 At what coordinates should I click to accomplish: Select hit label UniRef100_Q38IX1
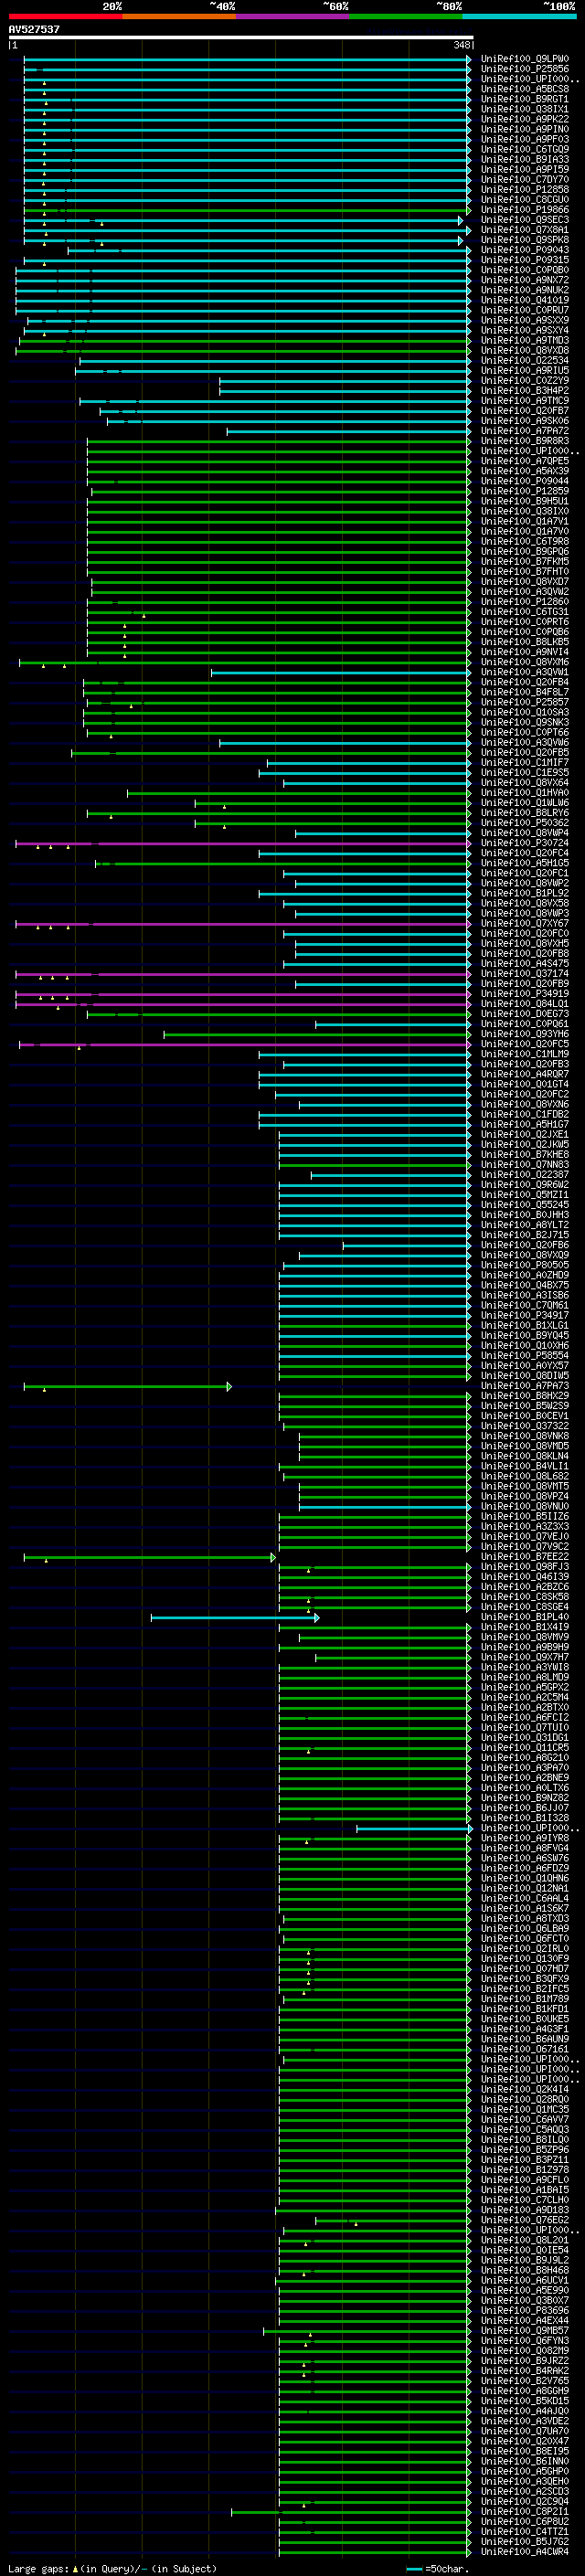525,109
